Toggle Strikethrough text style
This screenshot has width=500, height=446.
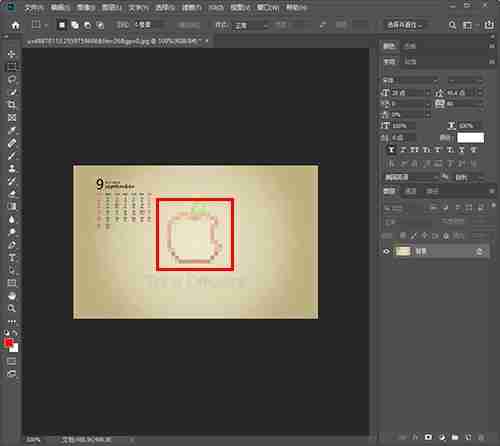tap(473, 150)
